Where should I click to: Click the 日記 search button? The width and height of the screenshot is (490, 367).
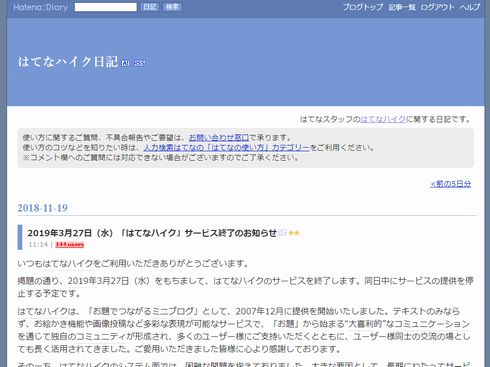[x=150, y=7]
